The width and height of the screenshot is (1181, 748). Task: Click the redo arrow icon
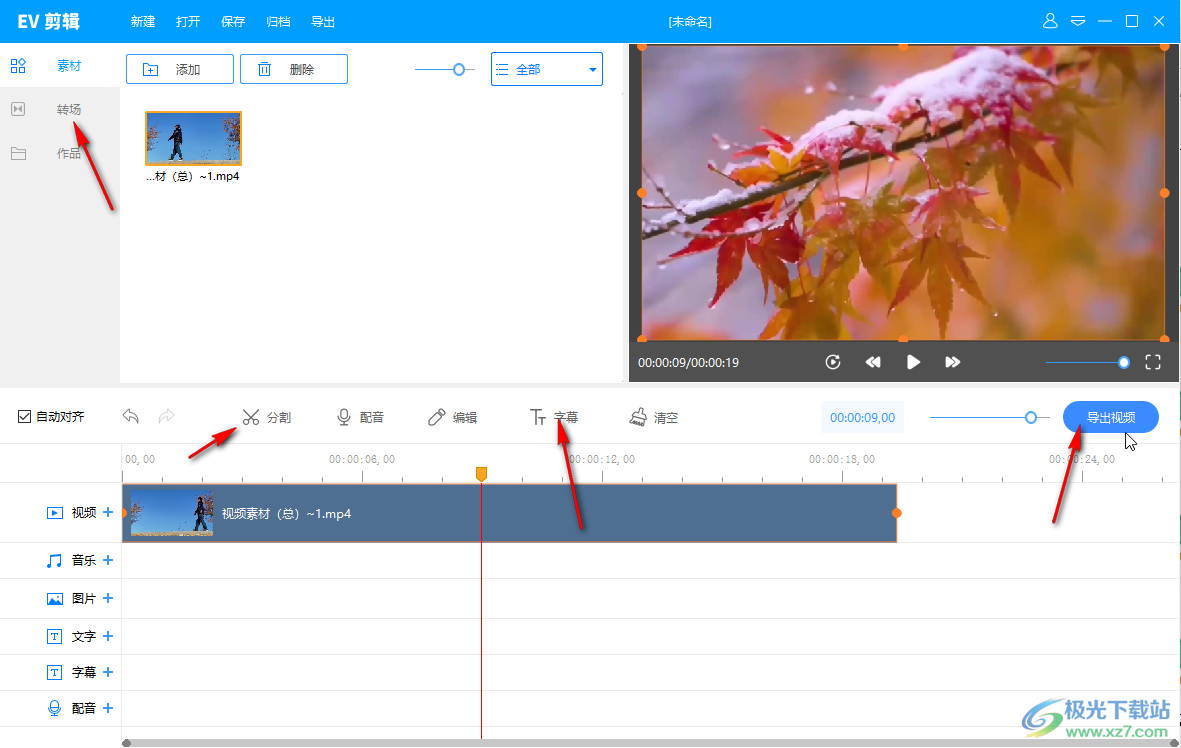(x=166, y=417)
